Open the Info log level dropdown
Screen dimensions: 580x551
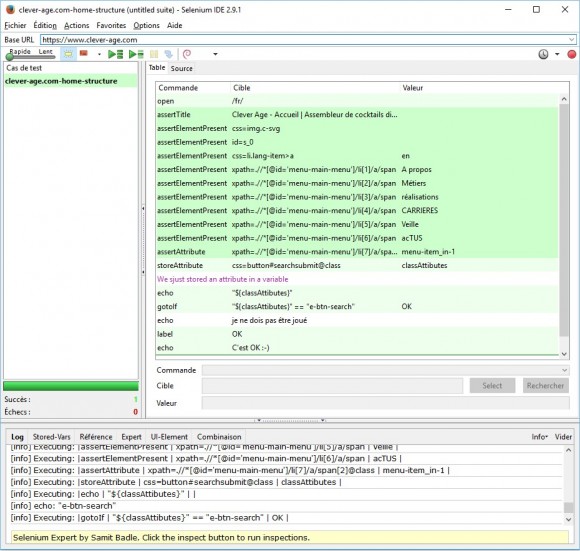point(539,437)
